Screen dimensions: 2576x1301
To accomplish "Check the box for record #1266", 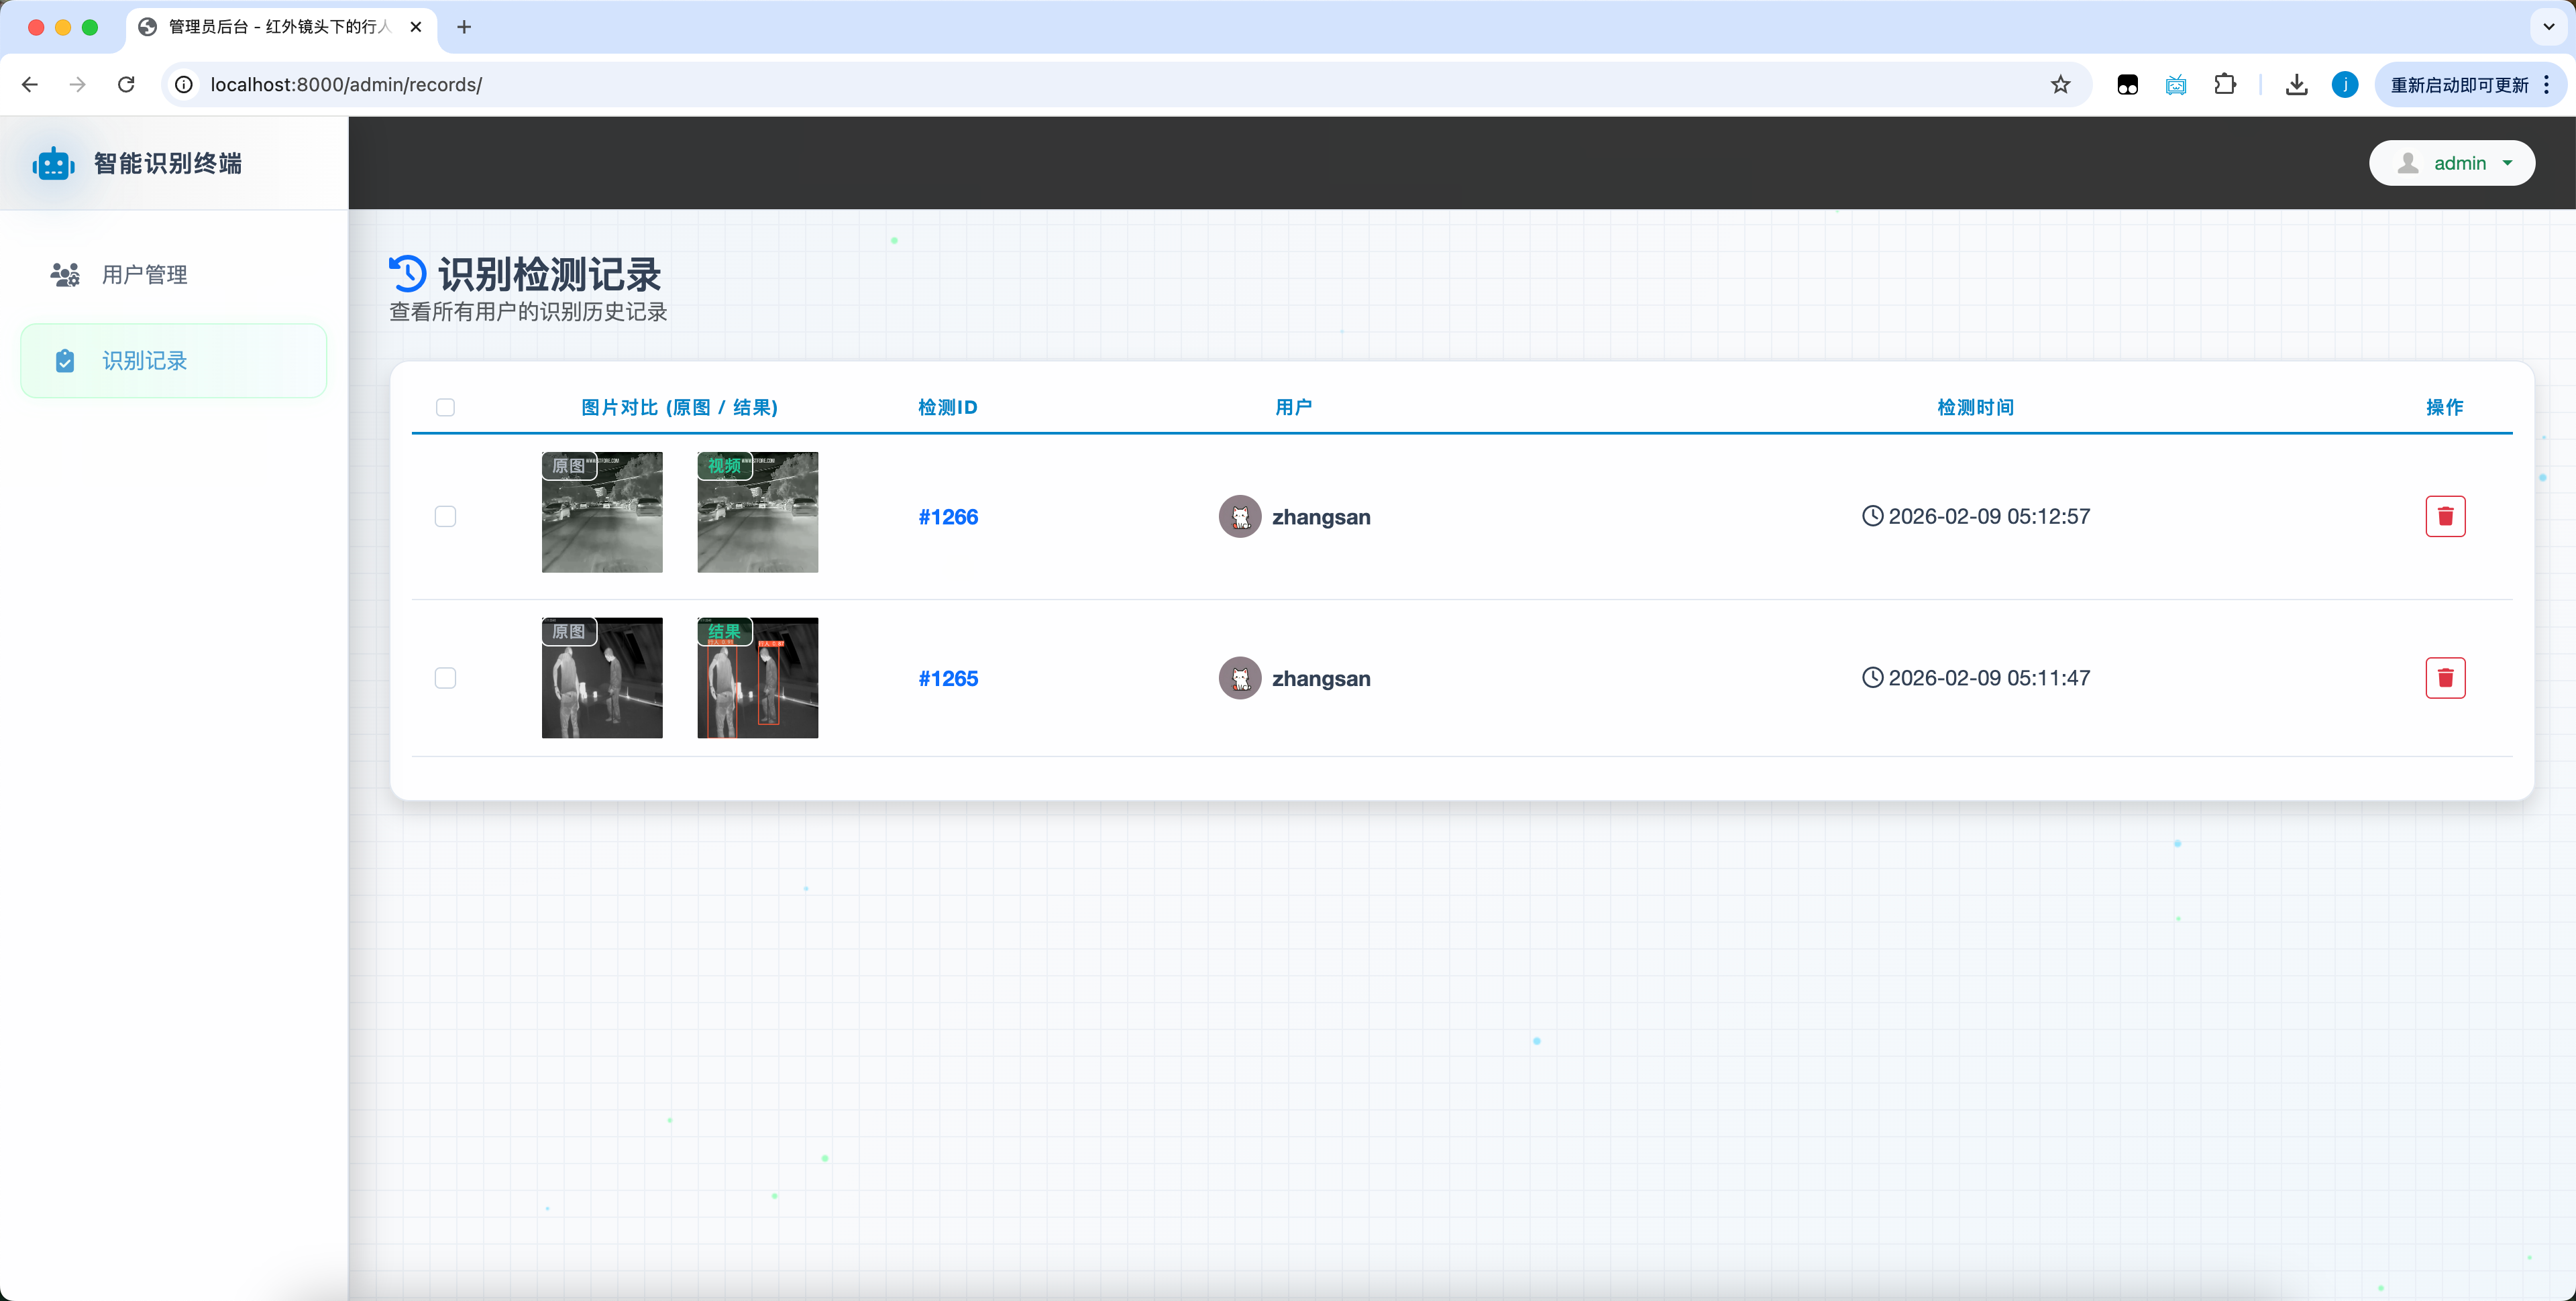I will point(445,516).
